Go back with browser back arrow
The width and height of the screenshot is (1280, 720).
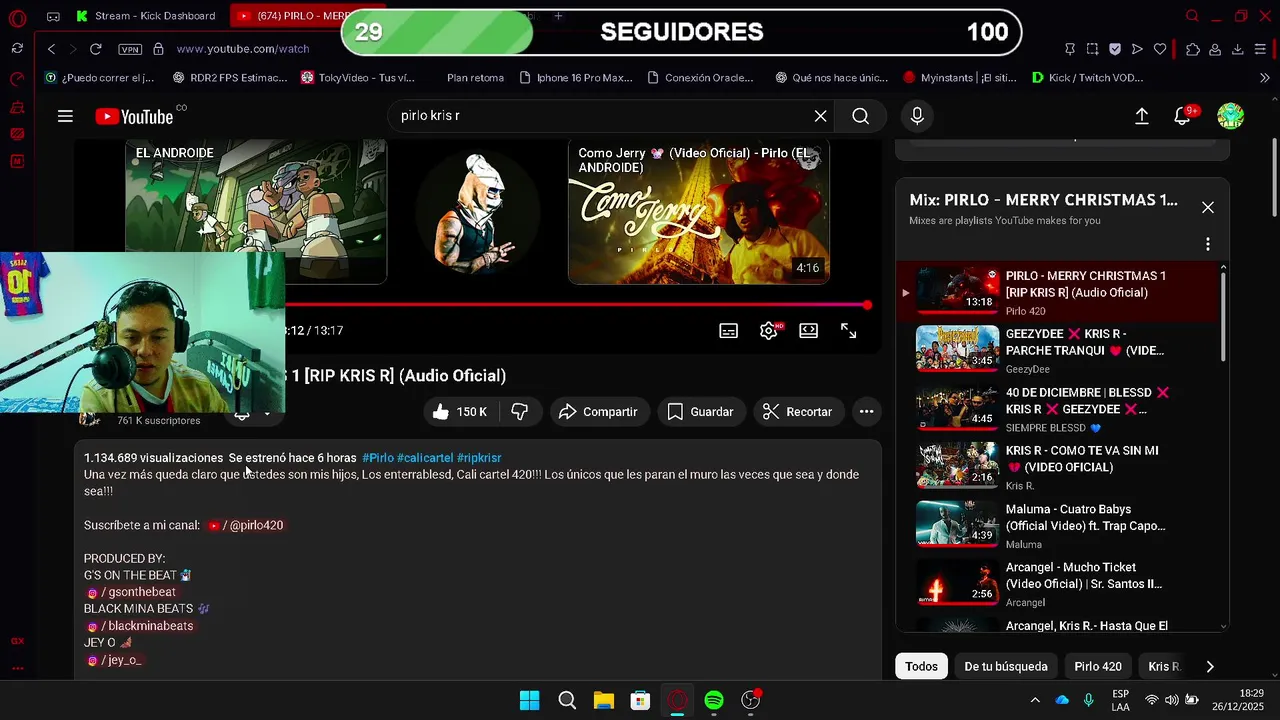51,49
